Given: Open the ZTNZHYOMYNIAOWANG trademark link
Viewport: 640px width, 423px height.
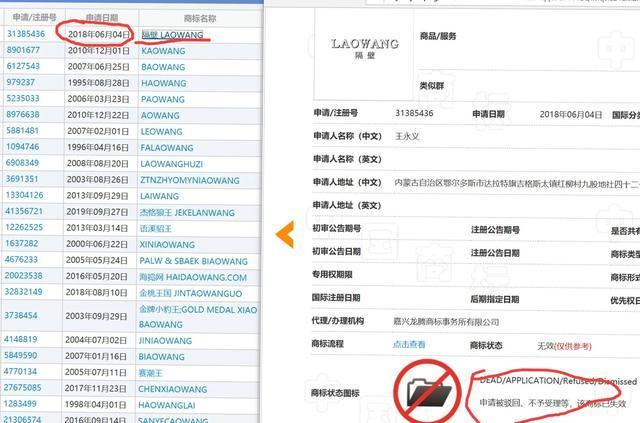Looking at the screenshot, I should 190,180.
